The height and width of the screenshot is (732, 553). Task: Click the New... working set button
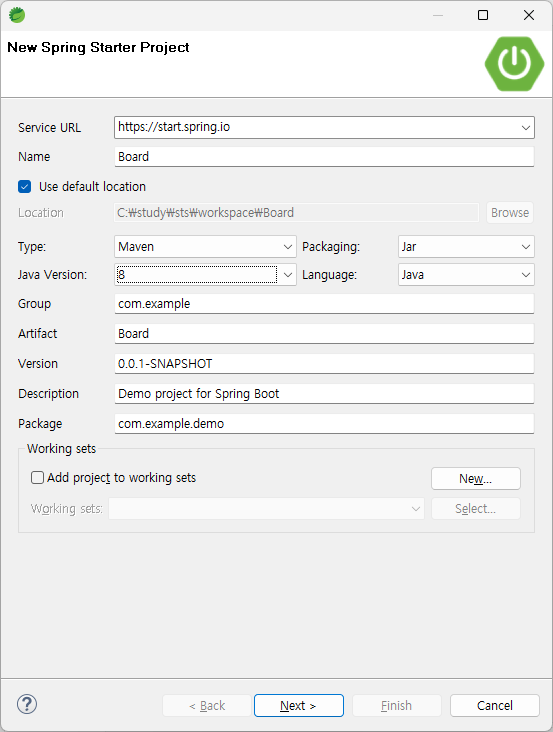[476, 479]
